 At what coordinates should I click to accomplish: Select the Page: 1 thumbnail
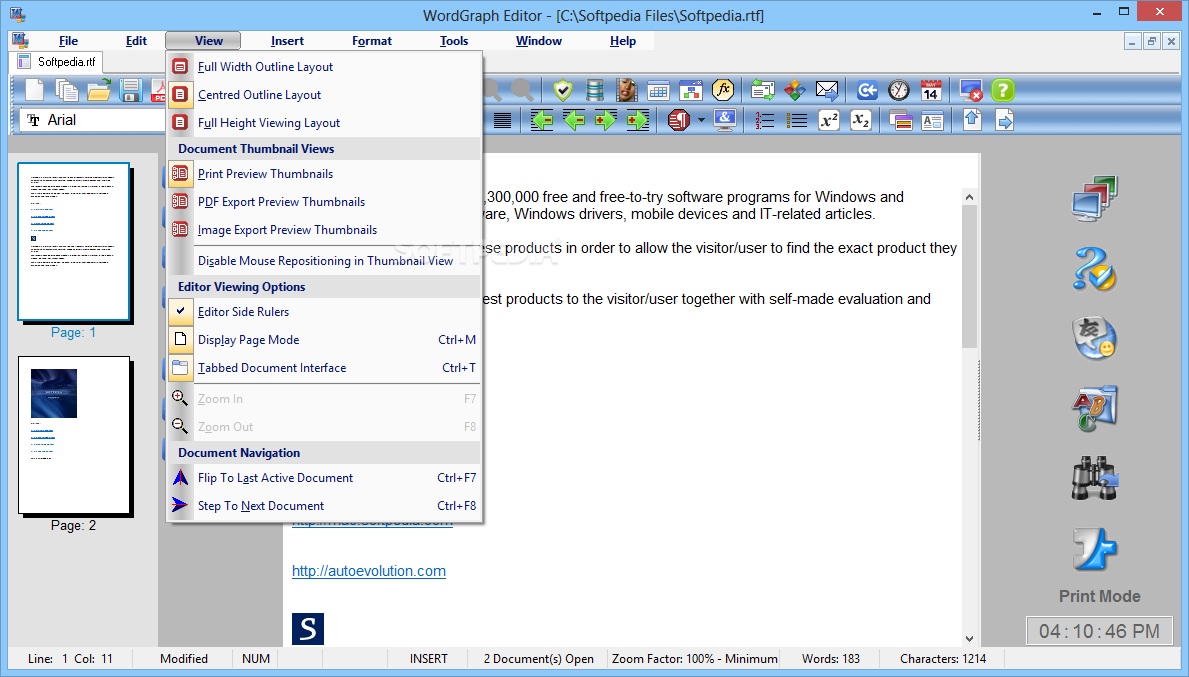(74, 242)
